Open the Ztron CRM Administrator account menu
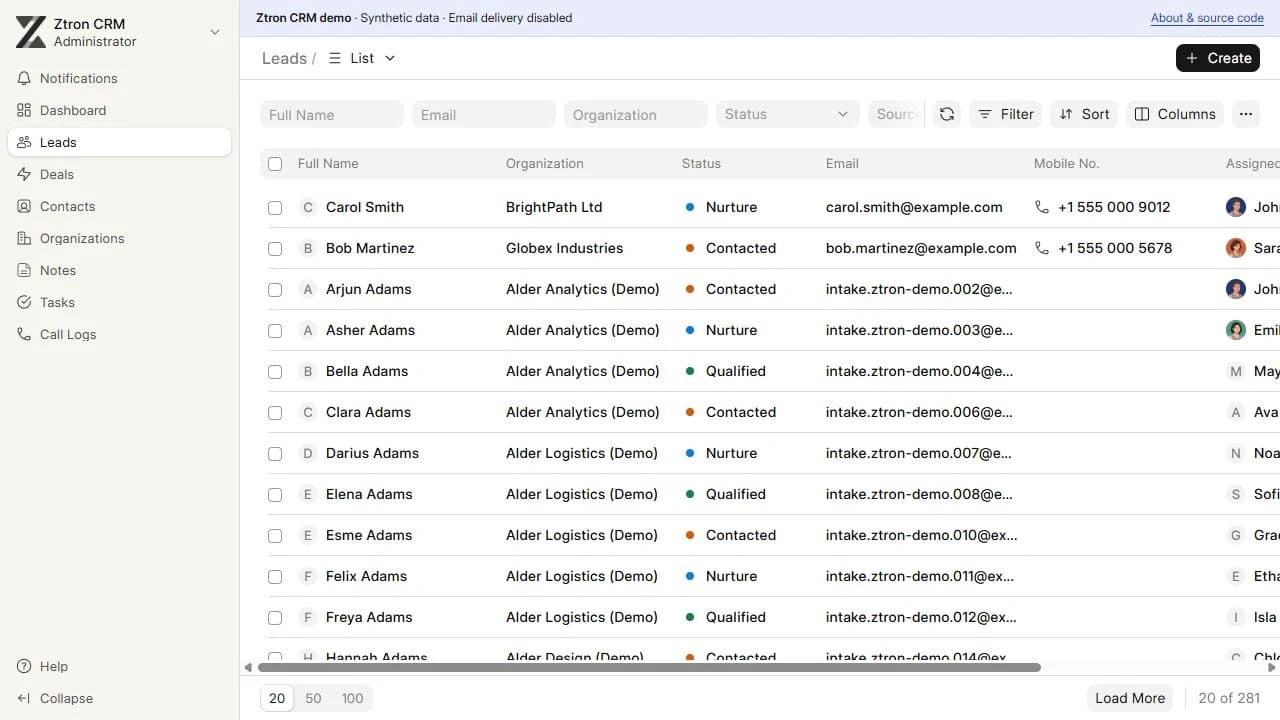This screenshot has width=1280, height=720. click(119, 32)
